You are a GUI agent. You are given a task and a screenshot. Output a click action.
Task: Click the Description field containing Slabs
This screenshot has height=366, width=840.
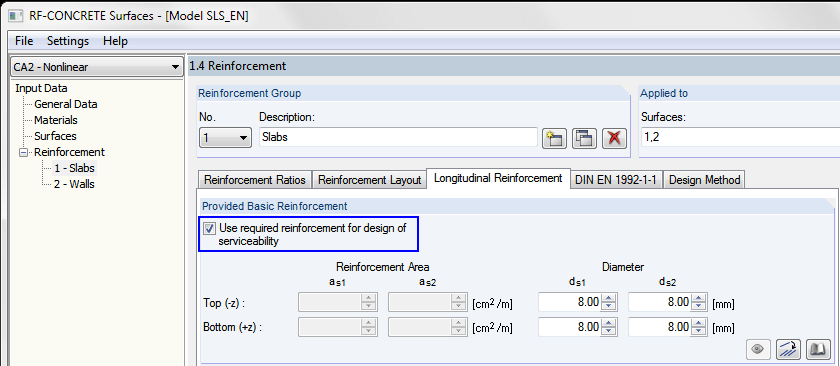[x=398, y=137]
